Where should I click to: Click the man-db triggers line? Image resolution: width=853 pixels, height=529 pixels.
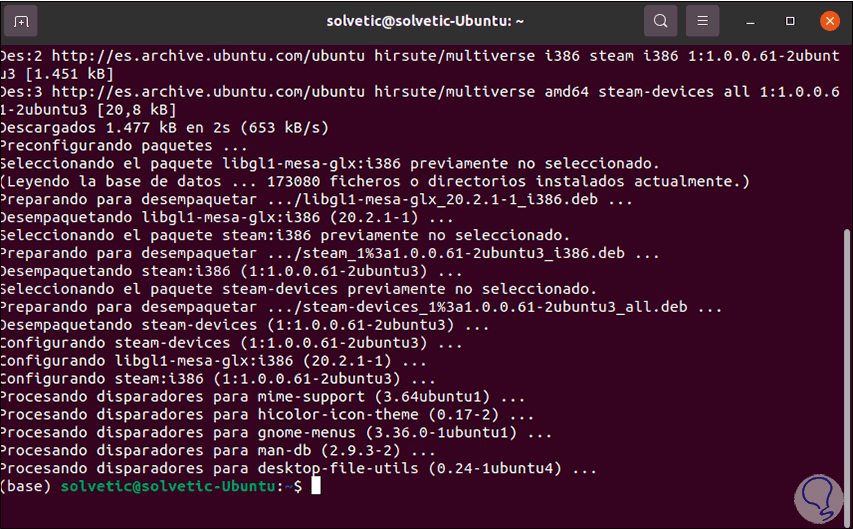click(218, 451)
